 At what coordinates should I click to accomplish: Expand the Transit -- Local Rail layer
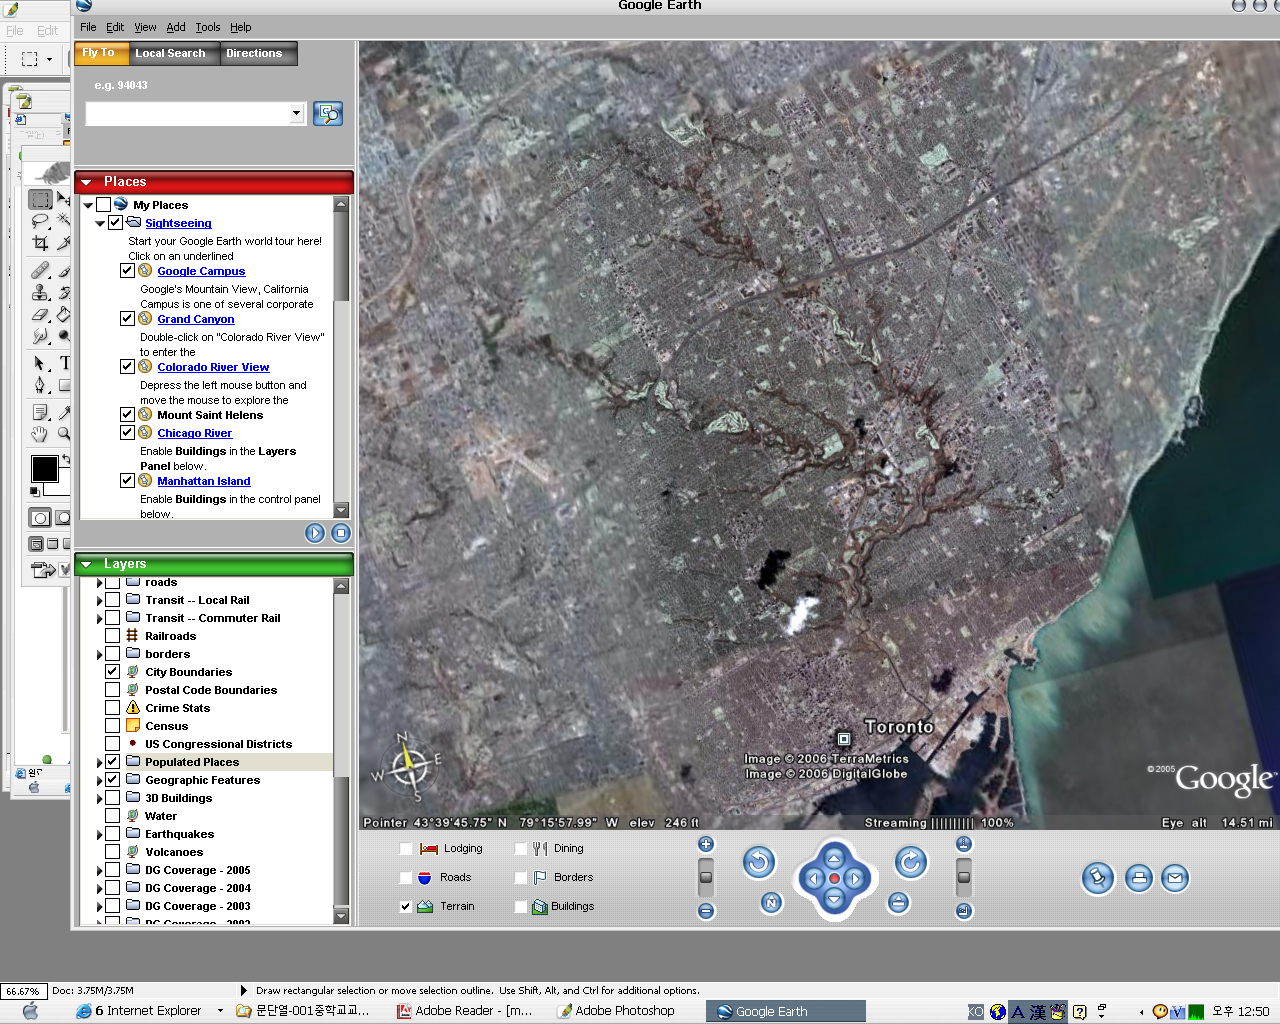click(x=99, y=600)
